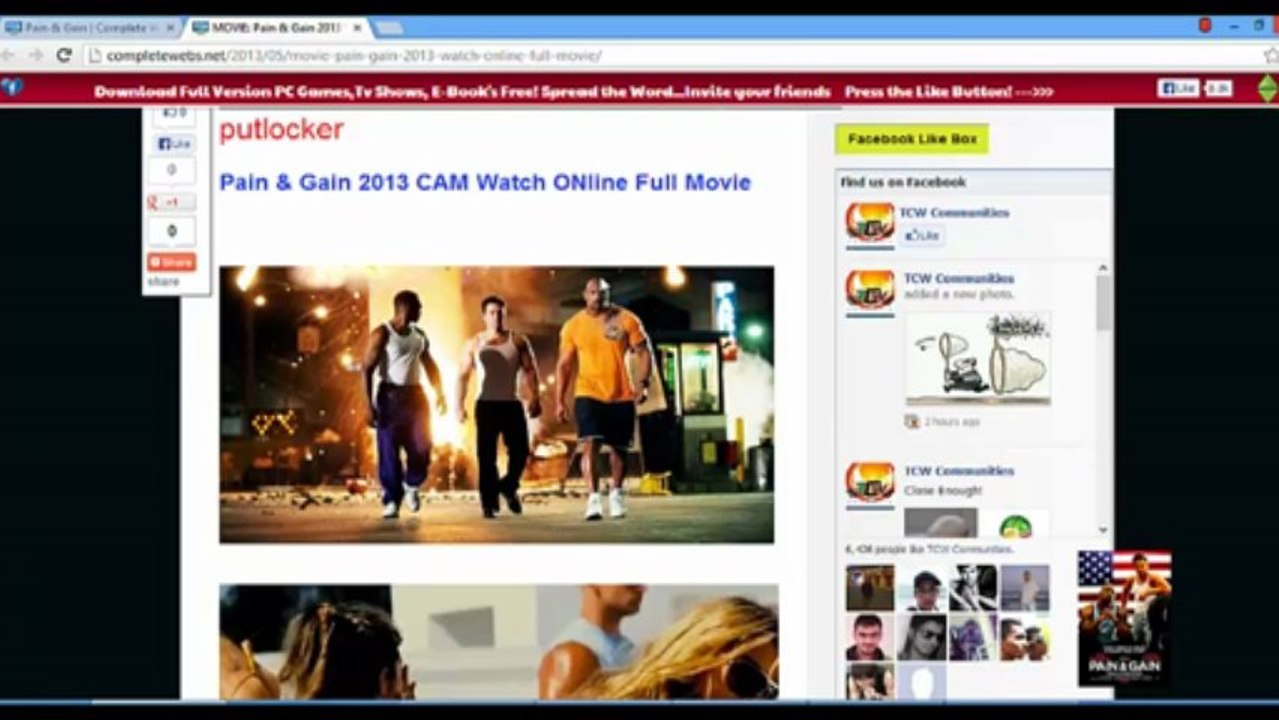Screen dimensions: 1279x720
Task: Open the cartoon photo in the Facebook feed
Action: click(978, 357)
